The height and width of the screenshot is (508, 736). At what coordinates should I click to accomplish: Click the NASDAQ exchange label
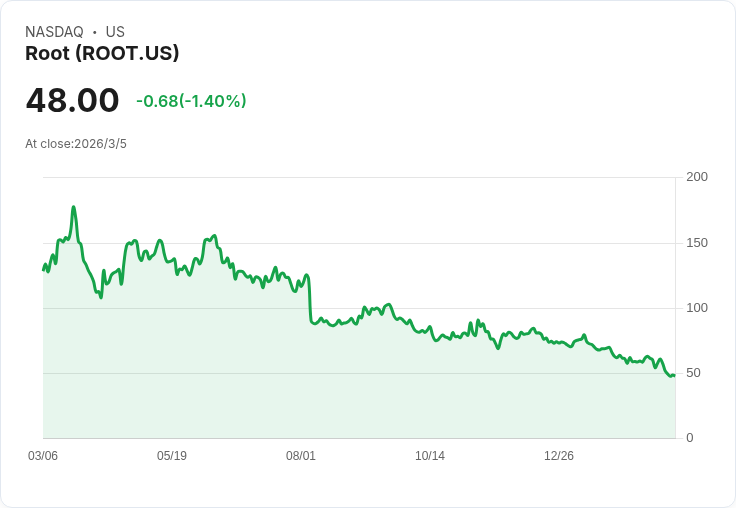[54, 32]
